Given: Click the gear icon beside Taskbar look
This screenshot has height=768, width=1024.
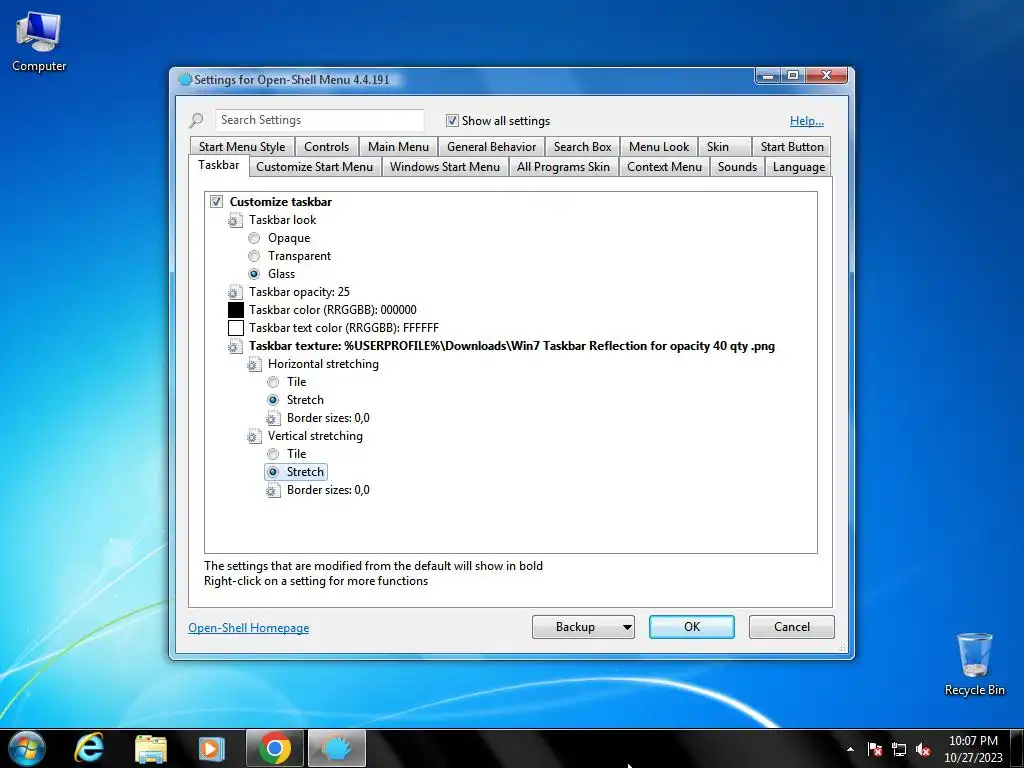Looking at the screenshot, I should pyautogui.click(x=235, y=221).
